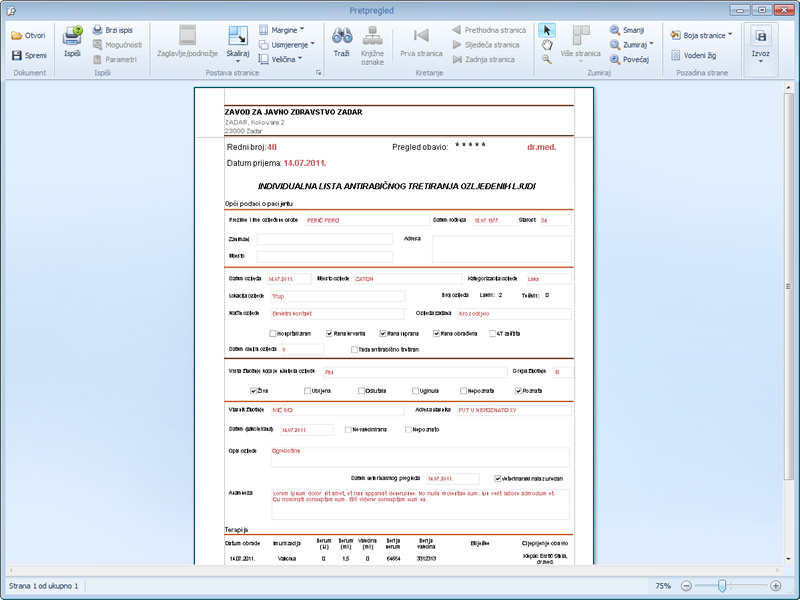Click the 75% zoom value in the status bar
Image resolution: width=800 pixels, height=600 pixels.
[663, 586]
